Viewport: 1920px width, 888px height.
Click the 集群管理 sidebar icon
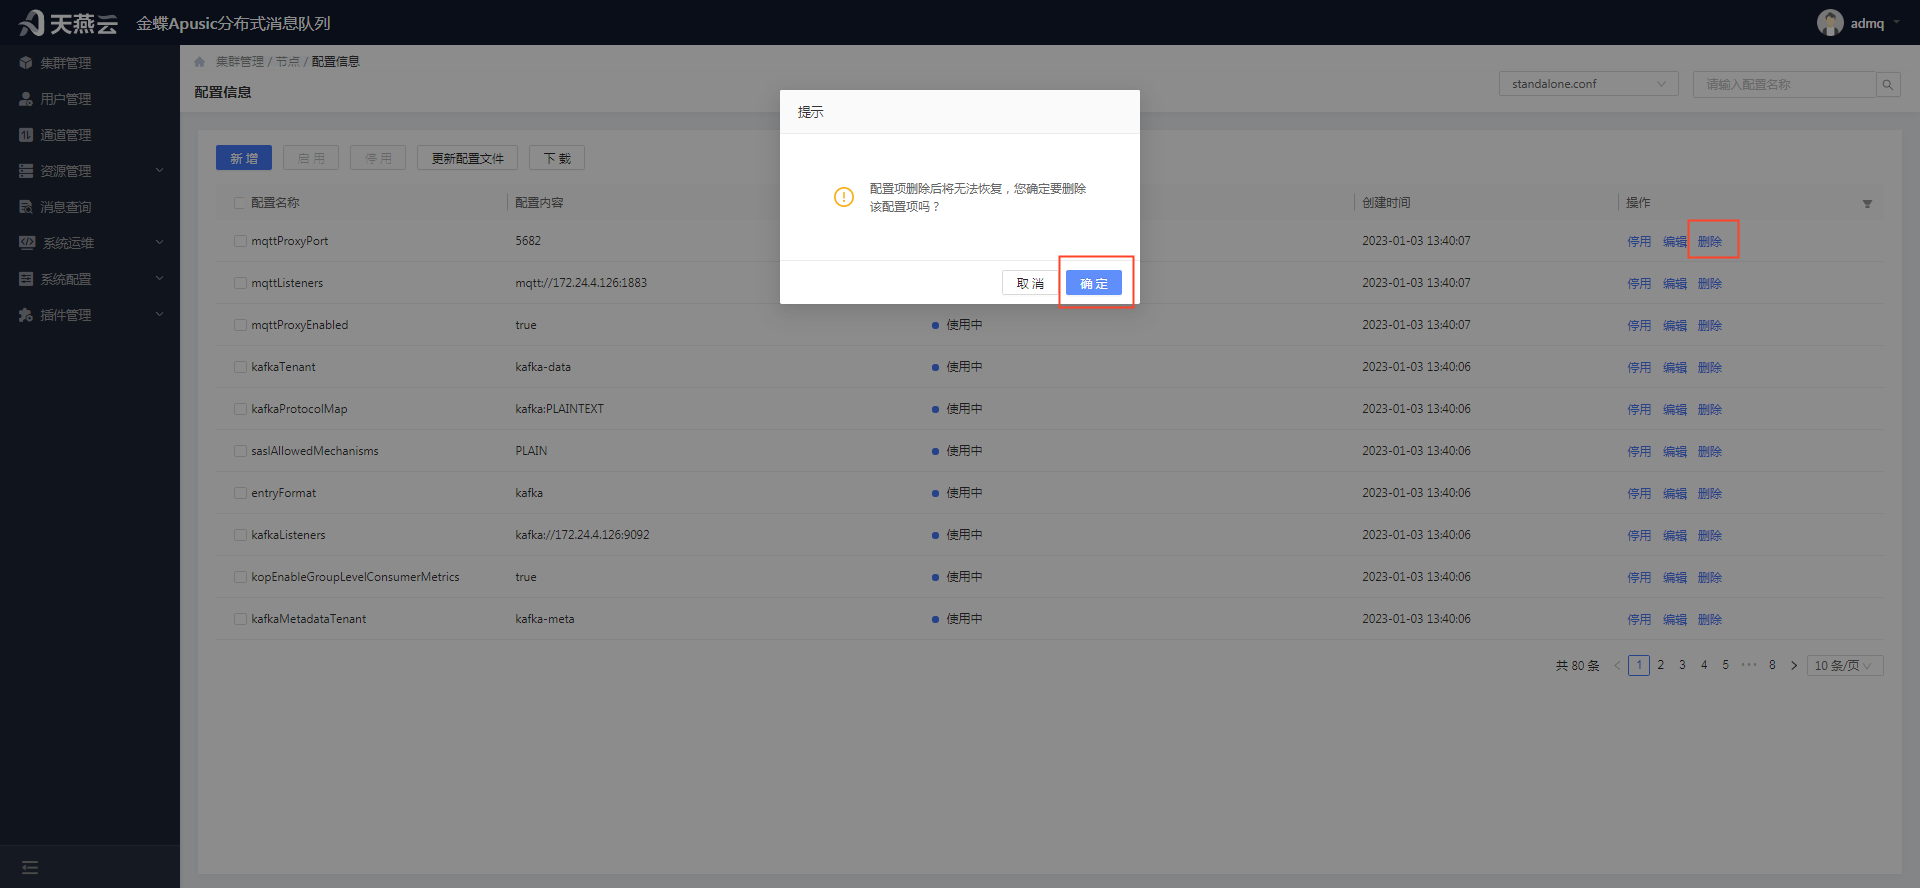coord(26,63)
